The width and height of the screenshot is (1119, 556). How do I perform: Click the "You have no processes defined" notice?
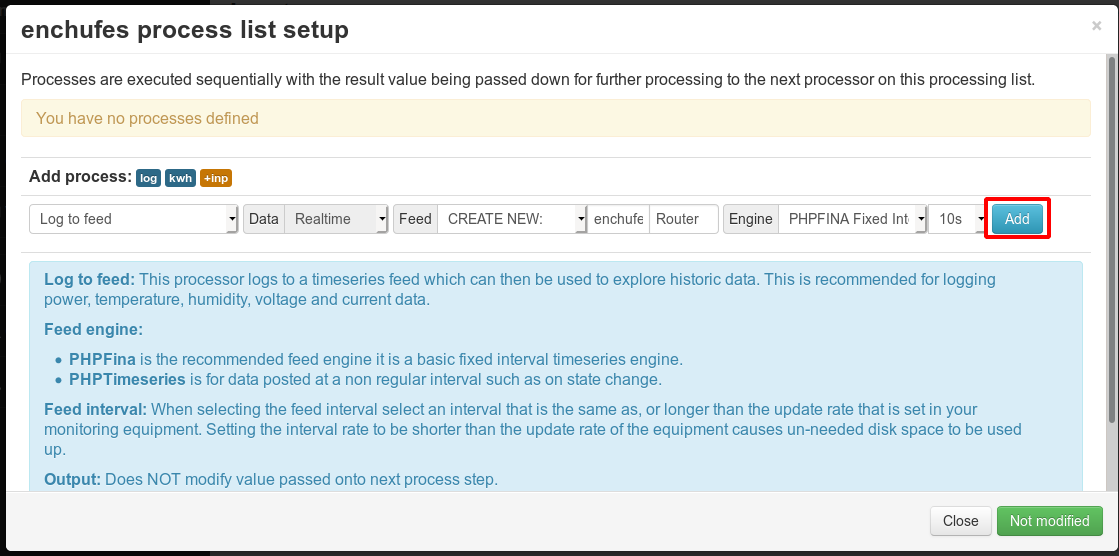coord(555,118)
